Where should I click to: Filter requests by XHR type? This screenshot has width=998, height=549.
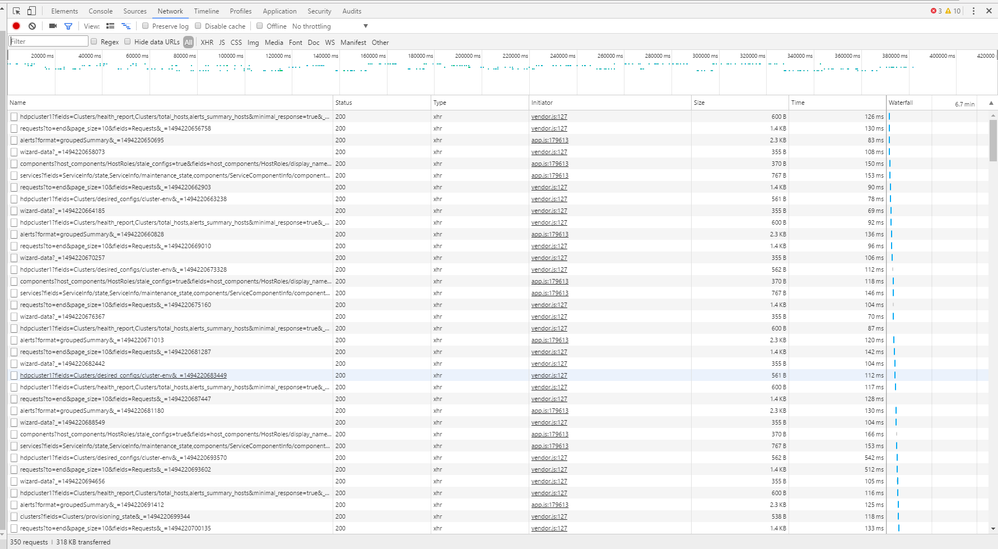[x=206, y=42]
